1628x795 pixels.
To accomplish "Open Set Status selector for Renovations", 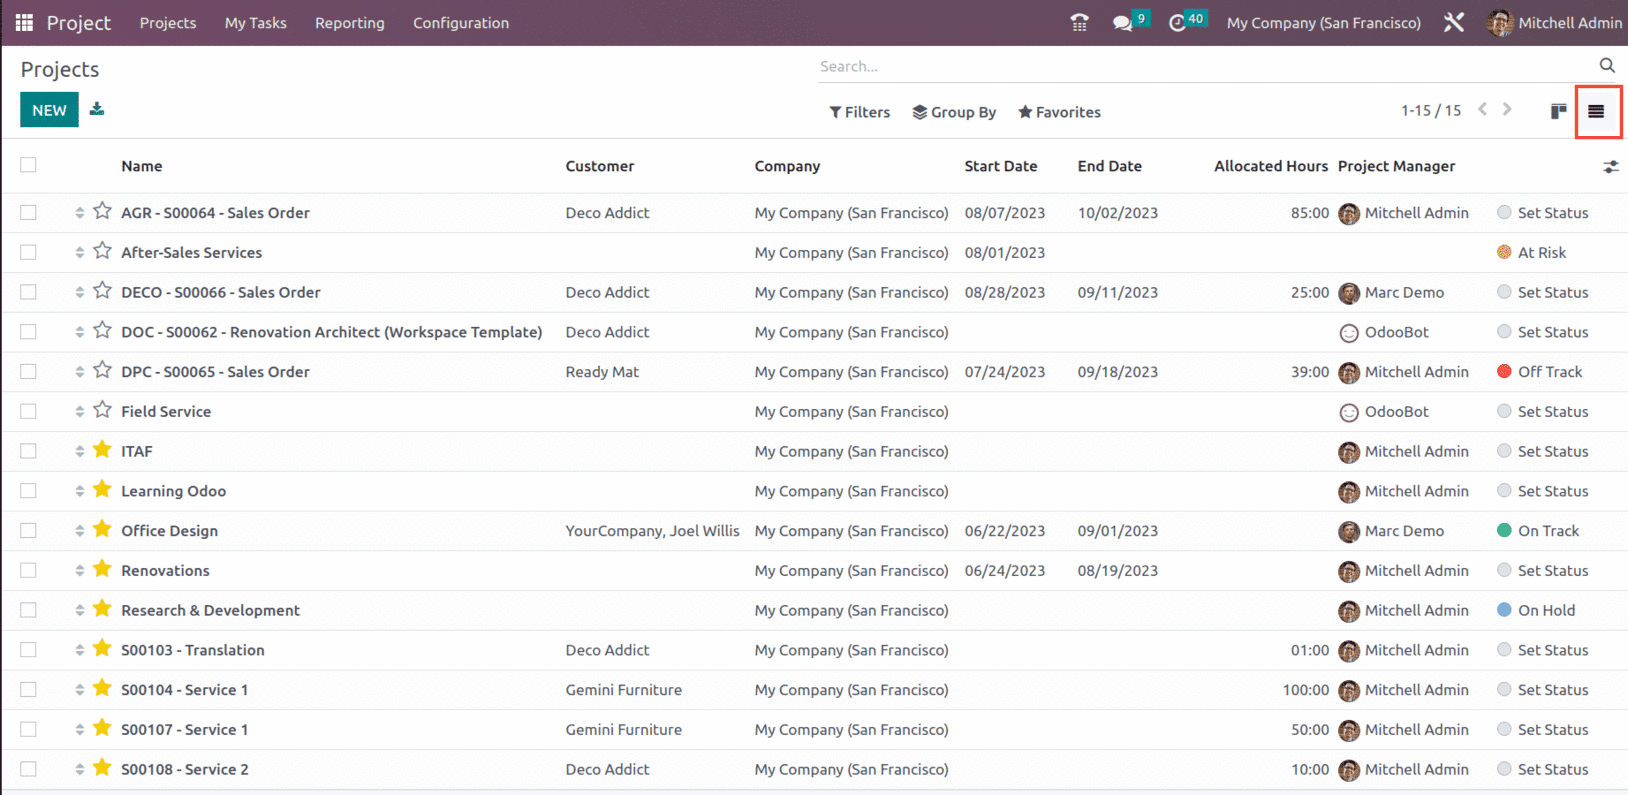I will (x=1543, y=570).
